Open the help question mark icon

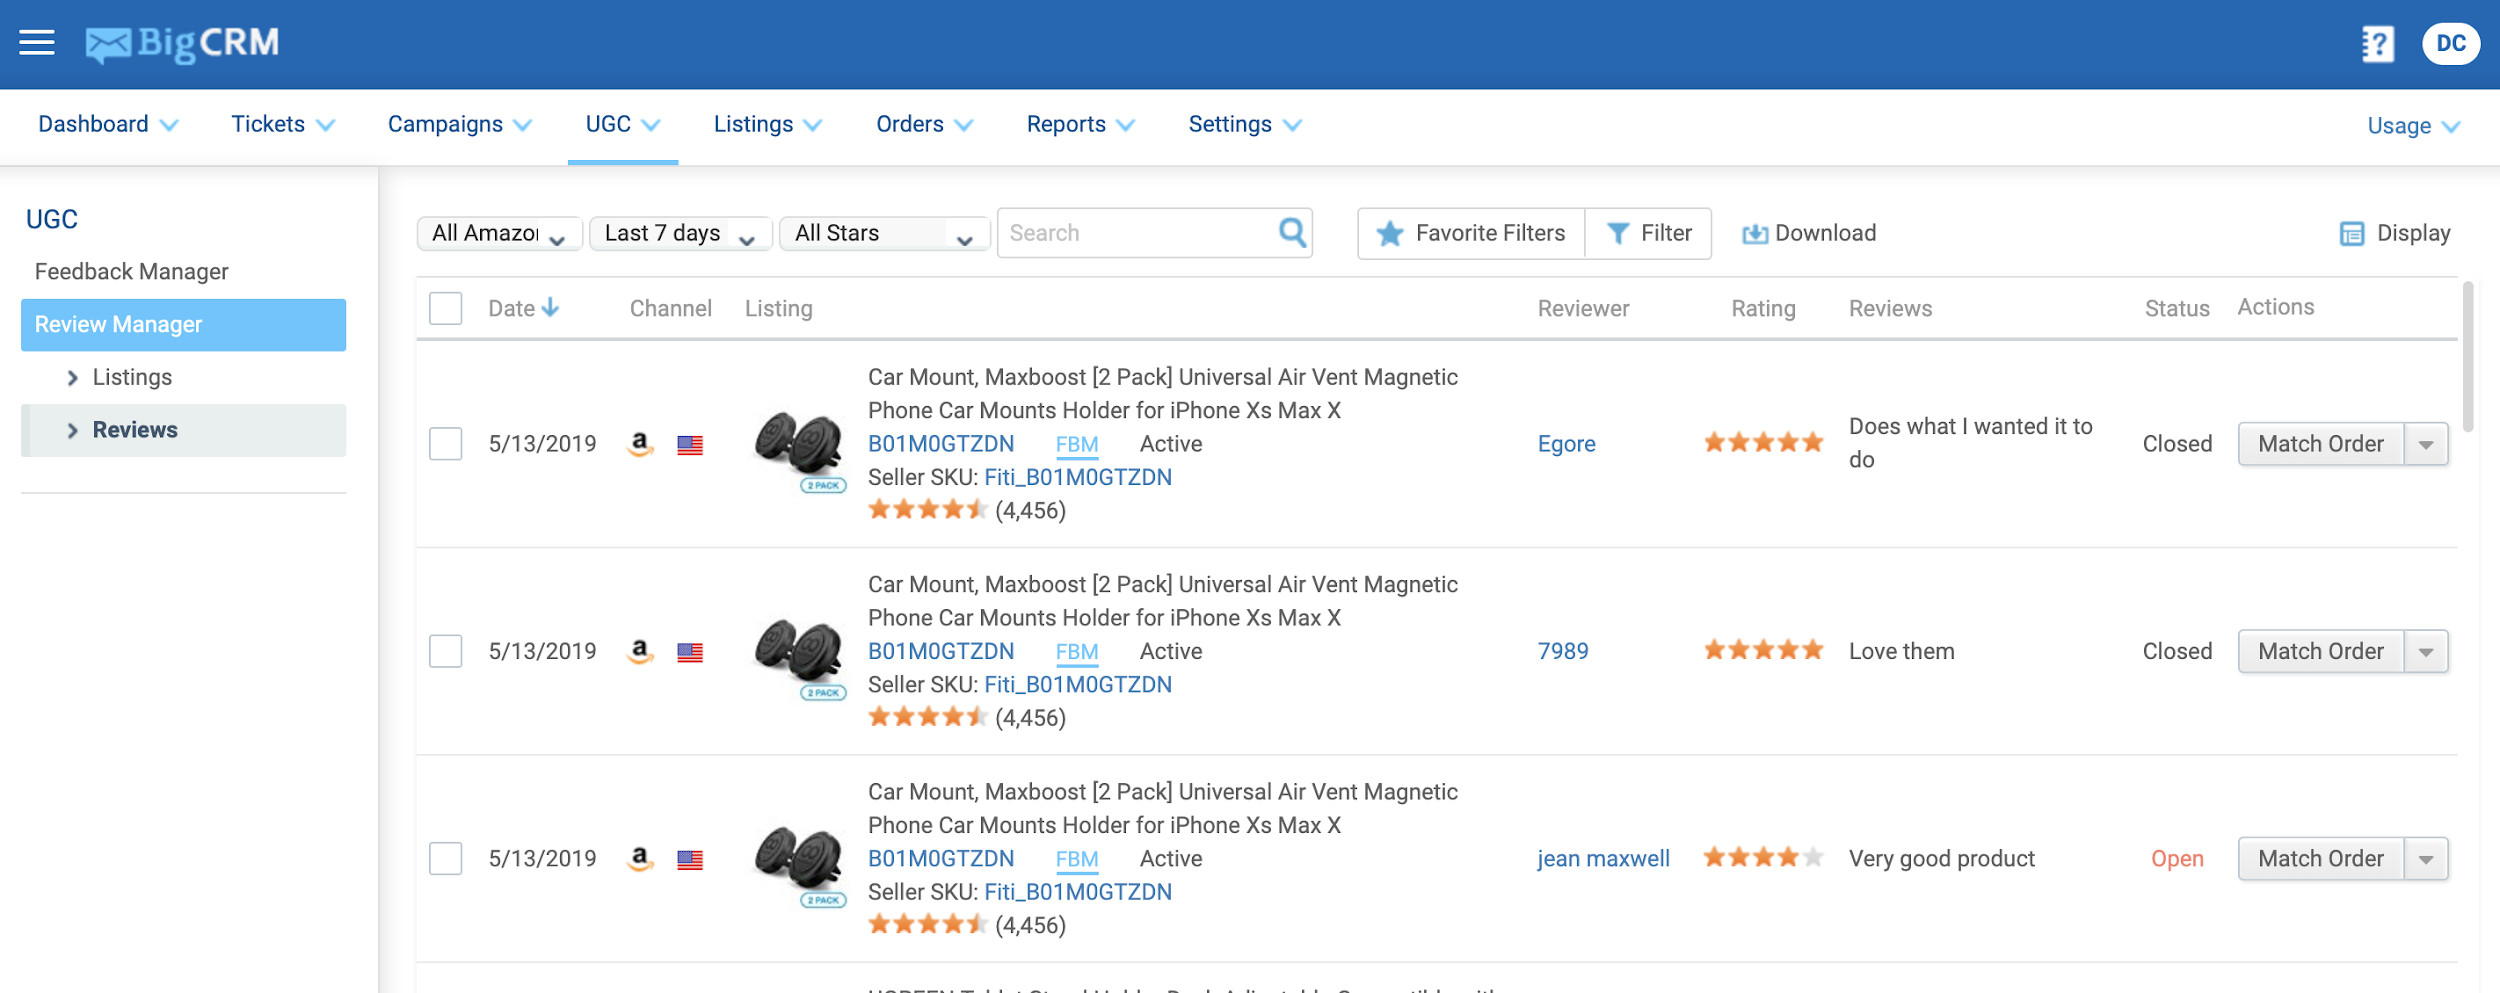click(x=2377, y=44)
